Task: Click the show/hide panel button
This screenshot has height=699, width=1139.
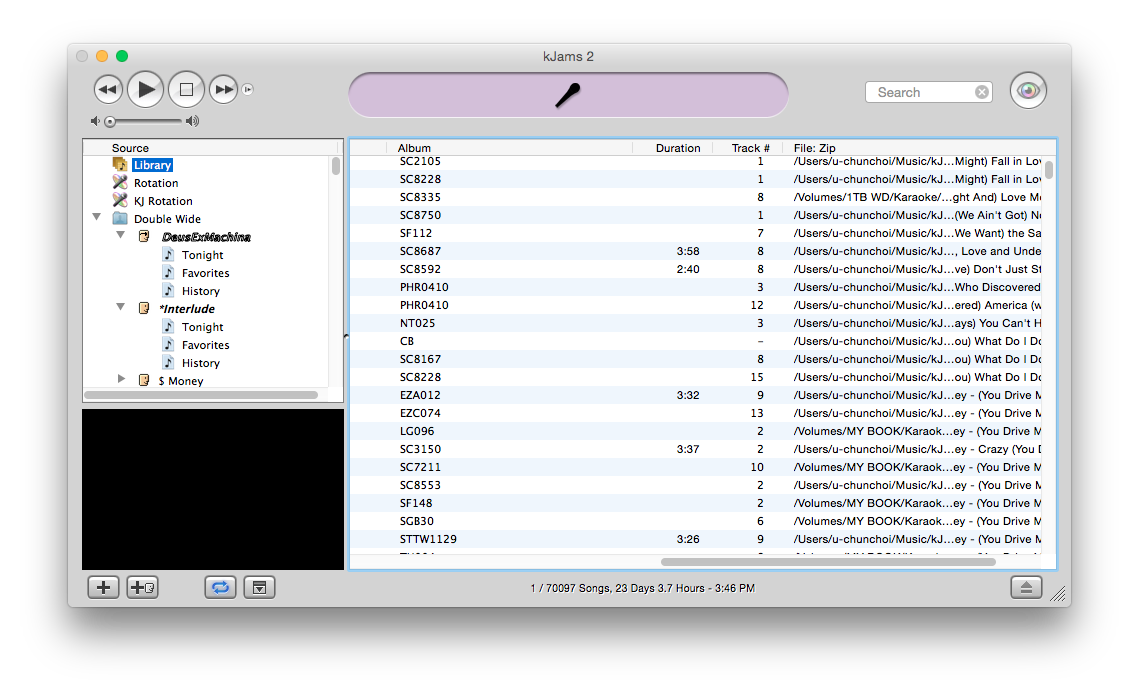Action: pyautogui.click(x=259, y=587)
